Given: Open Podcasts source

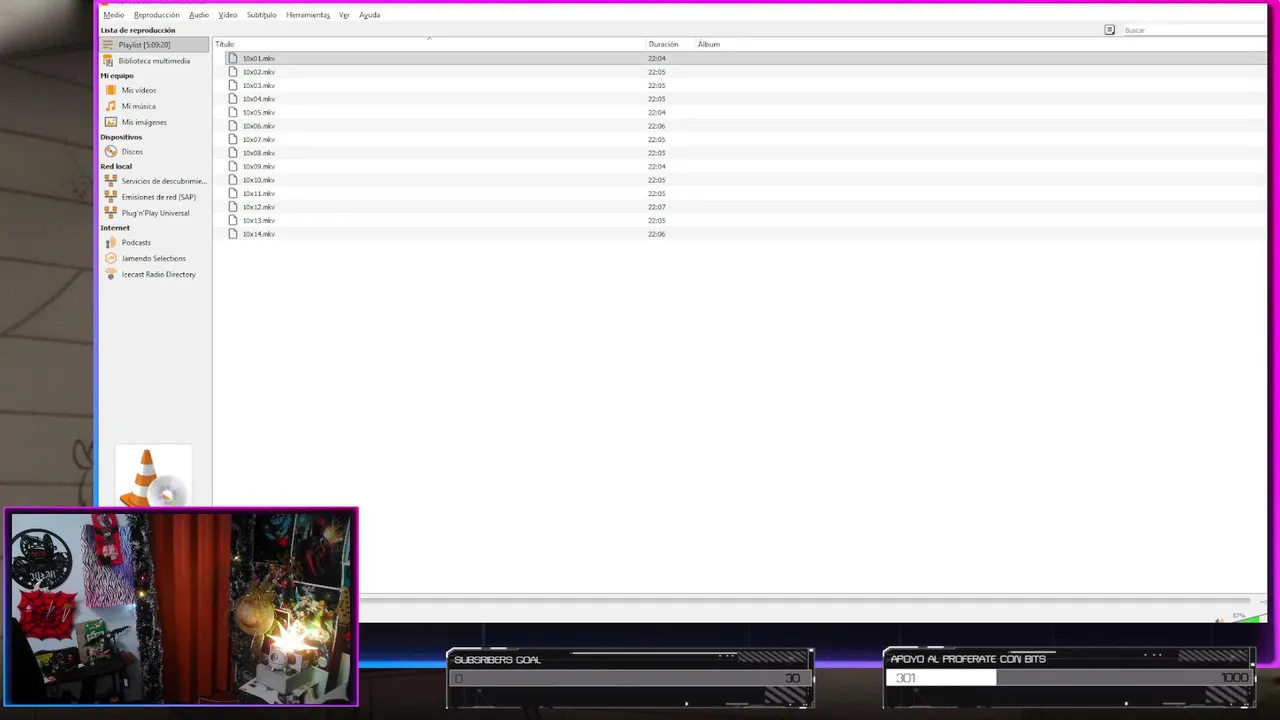Looking at the screenshot, I should coord(136,243).
